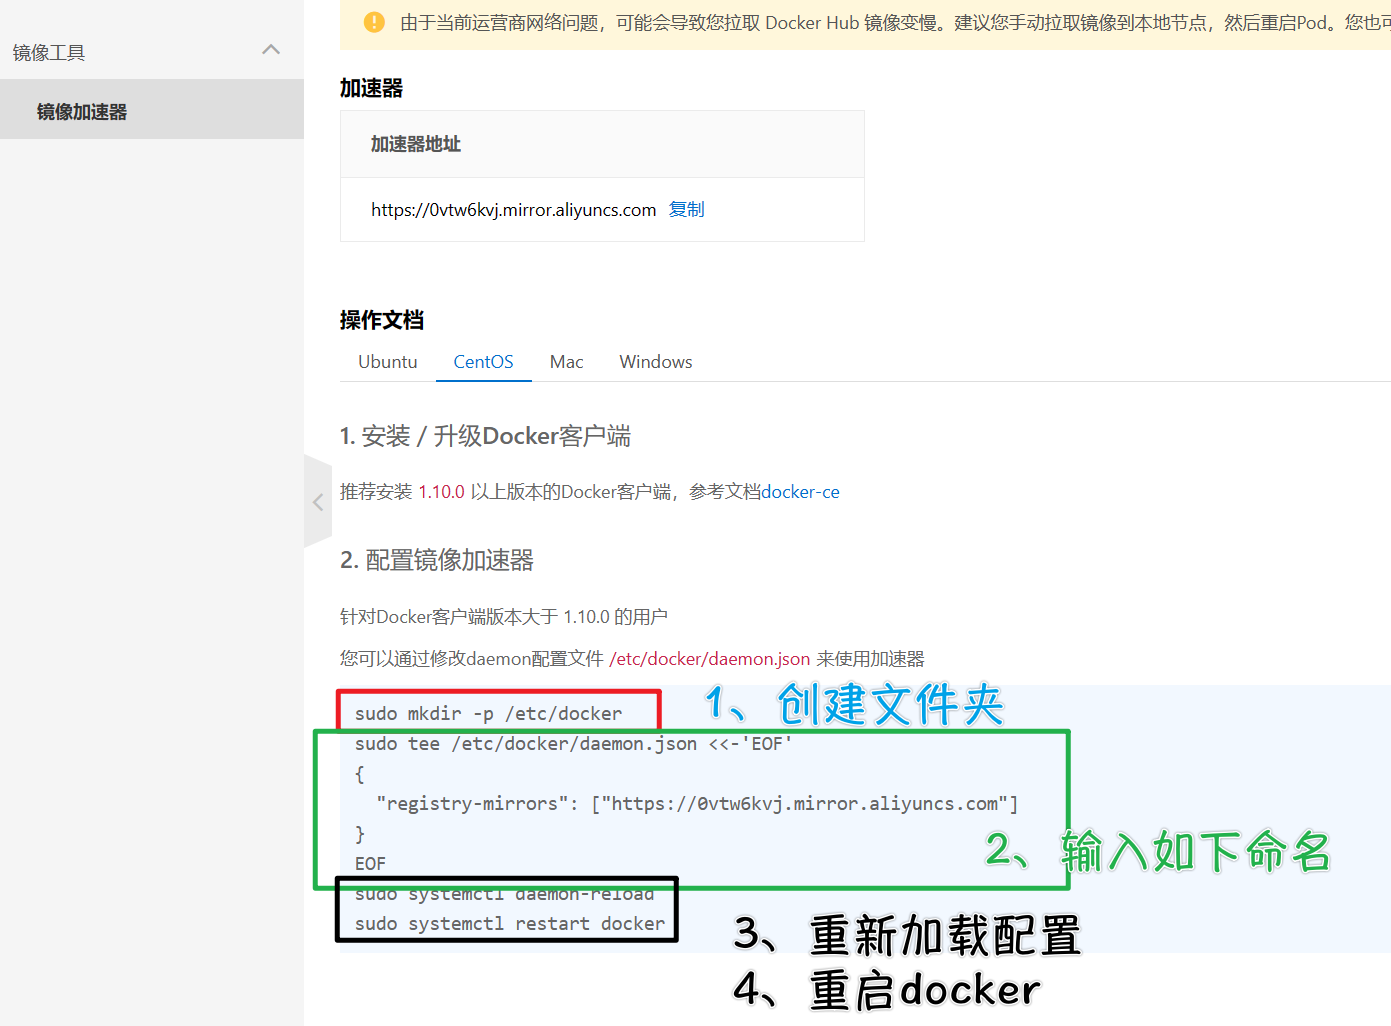This screenshot has height=1026, width=1391.
Task: Collapse the sidebar using the left arrow handle
Action: click(318, 502)
